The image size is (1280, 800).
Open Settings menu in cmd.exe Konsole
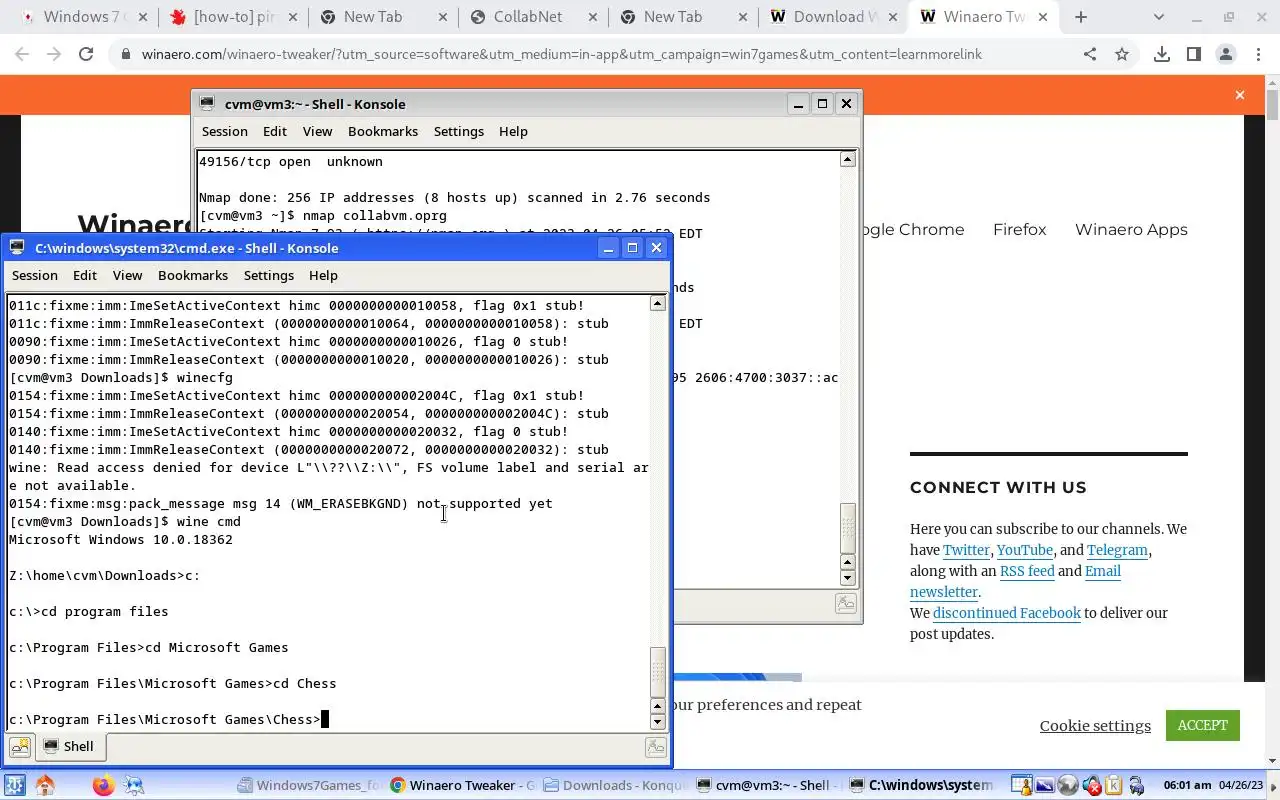269,275
